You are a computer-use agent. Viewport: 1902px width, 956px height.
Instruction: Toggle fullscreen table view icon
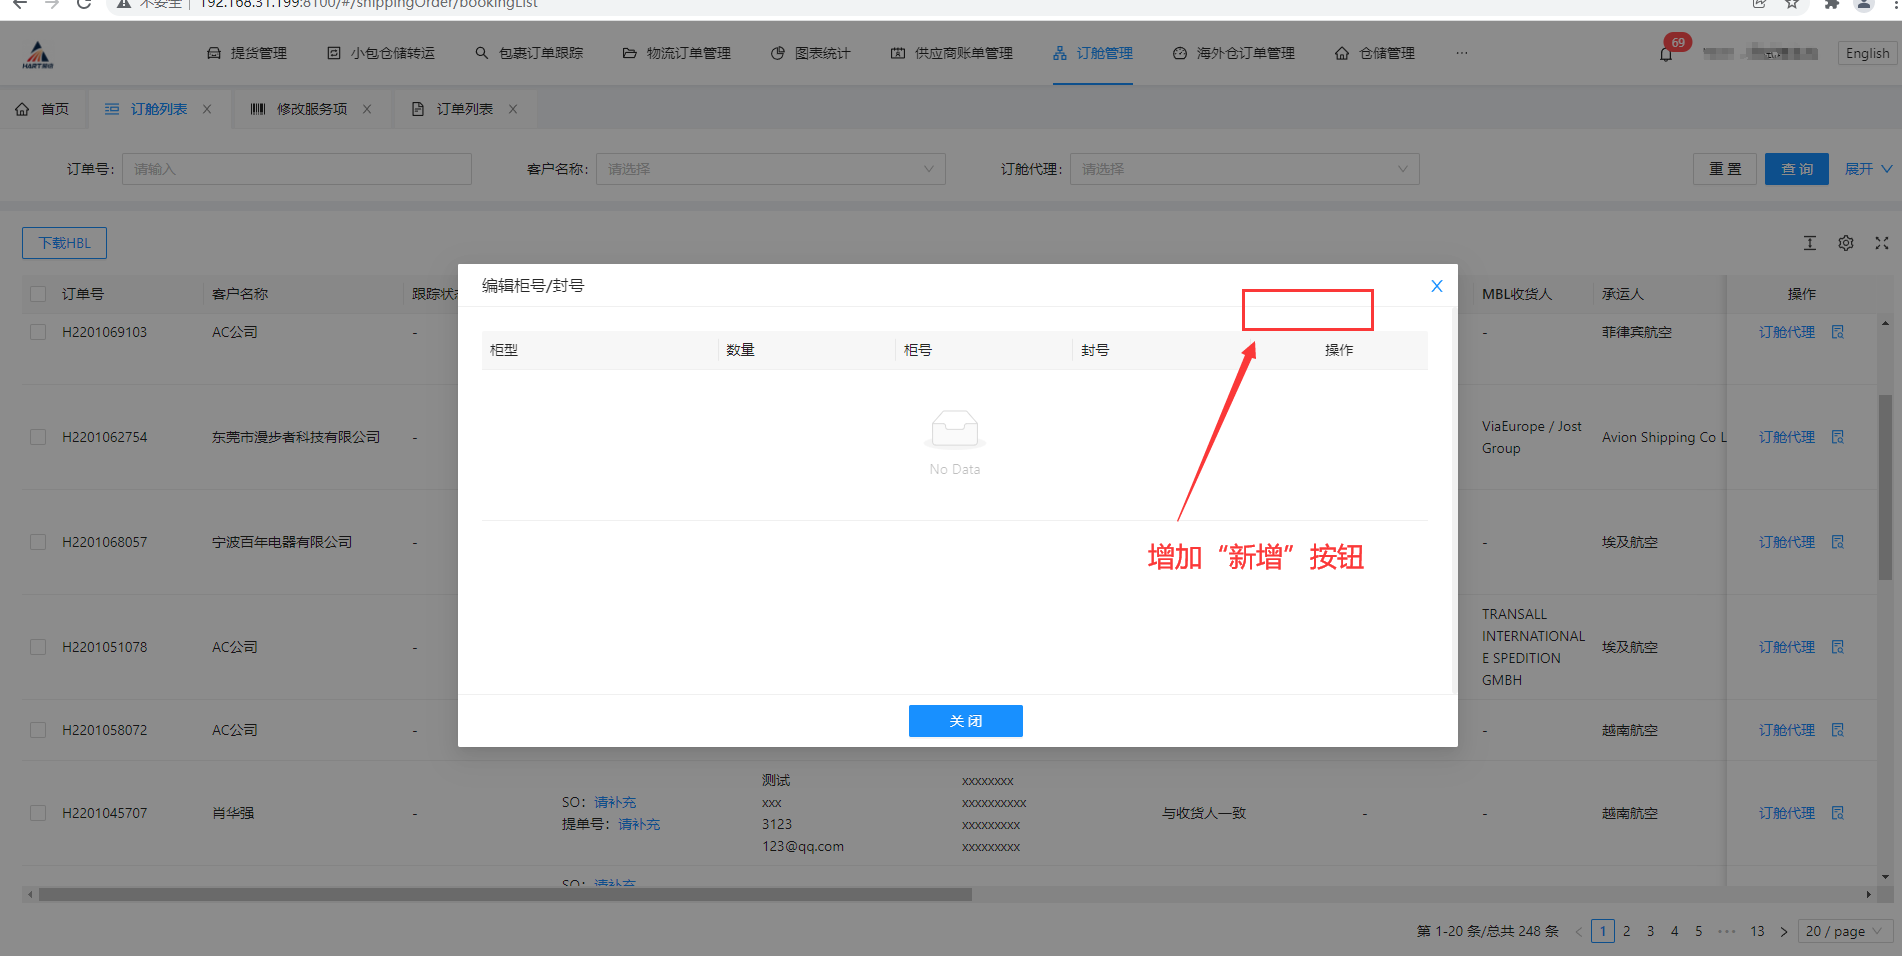pyautogui.click(x=1882, y=243)
